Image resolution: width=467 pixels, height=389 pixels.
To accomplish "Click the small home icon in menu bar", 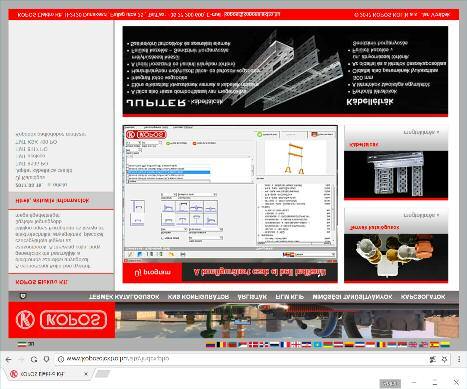I will point(23,296).
